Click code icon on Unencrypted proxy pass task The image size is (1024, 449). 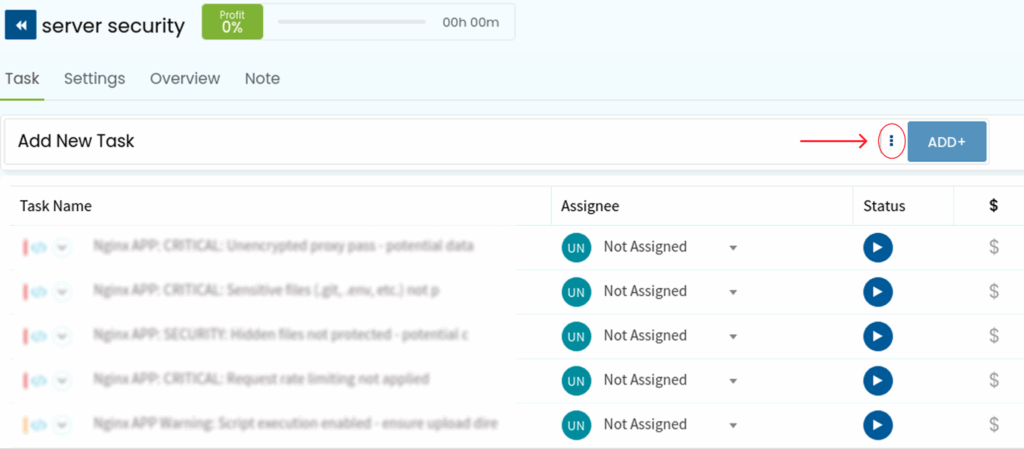point(39,247)
